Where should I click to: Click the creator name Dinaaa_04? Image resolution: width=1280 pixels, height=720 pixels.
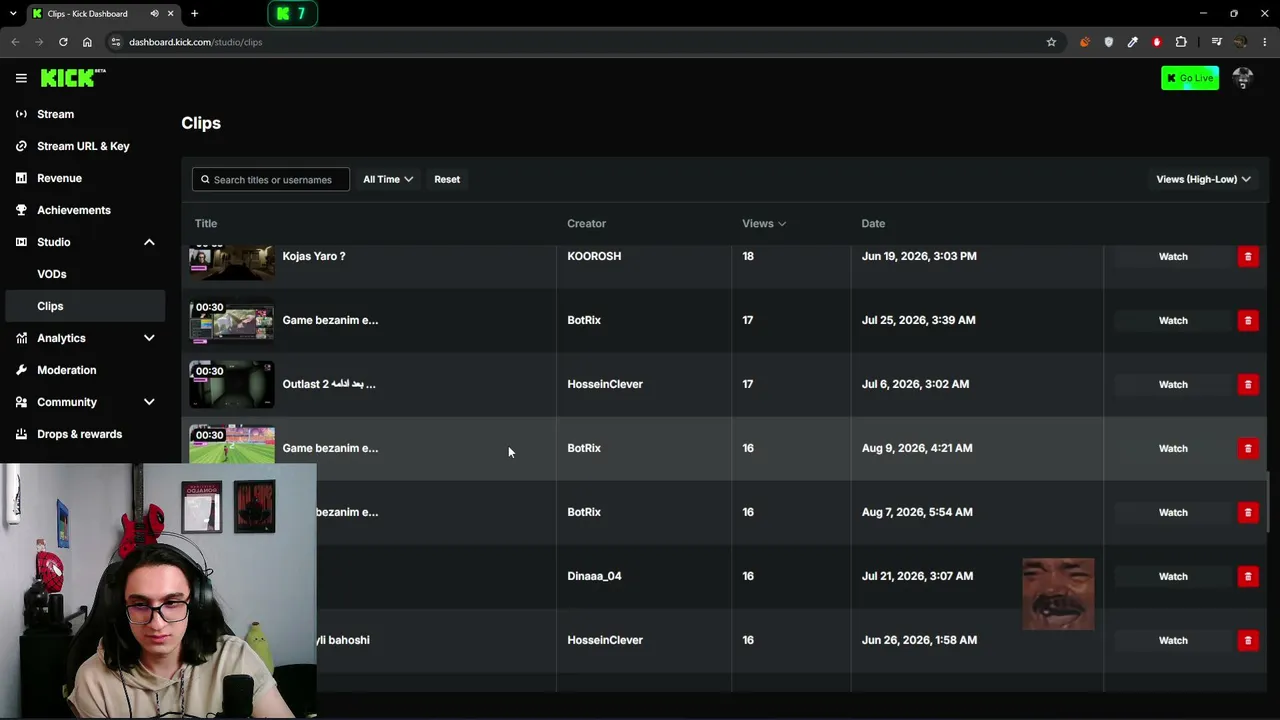click(594, 577)
